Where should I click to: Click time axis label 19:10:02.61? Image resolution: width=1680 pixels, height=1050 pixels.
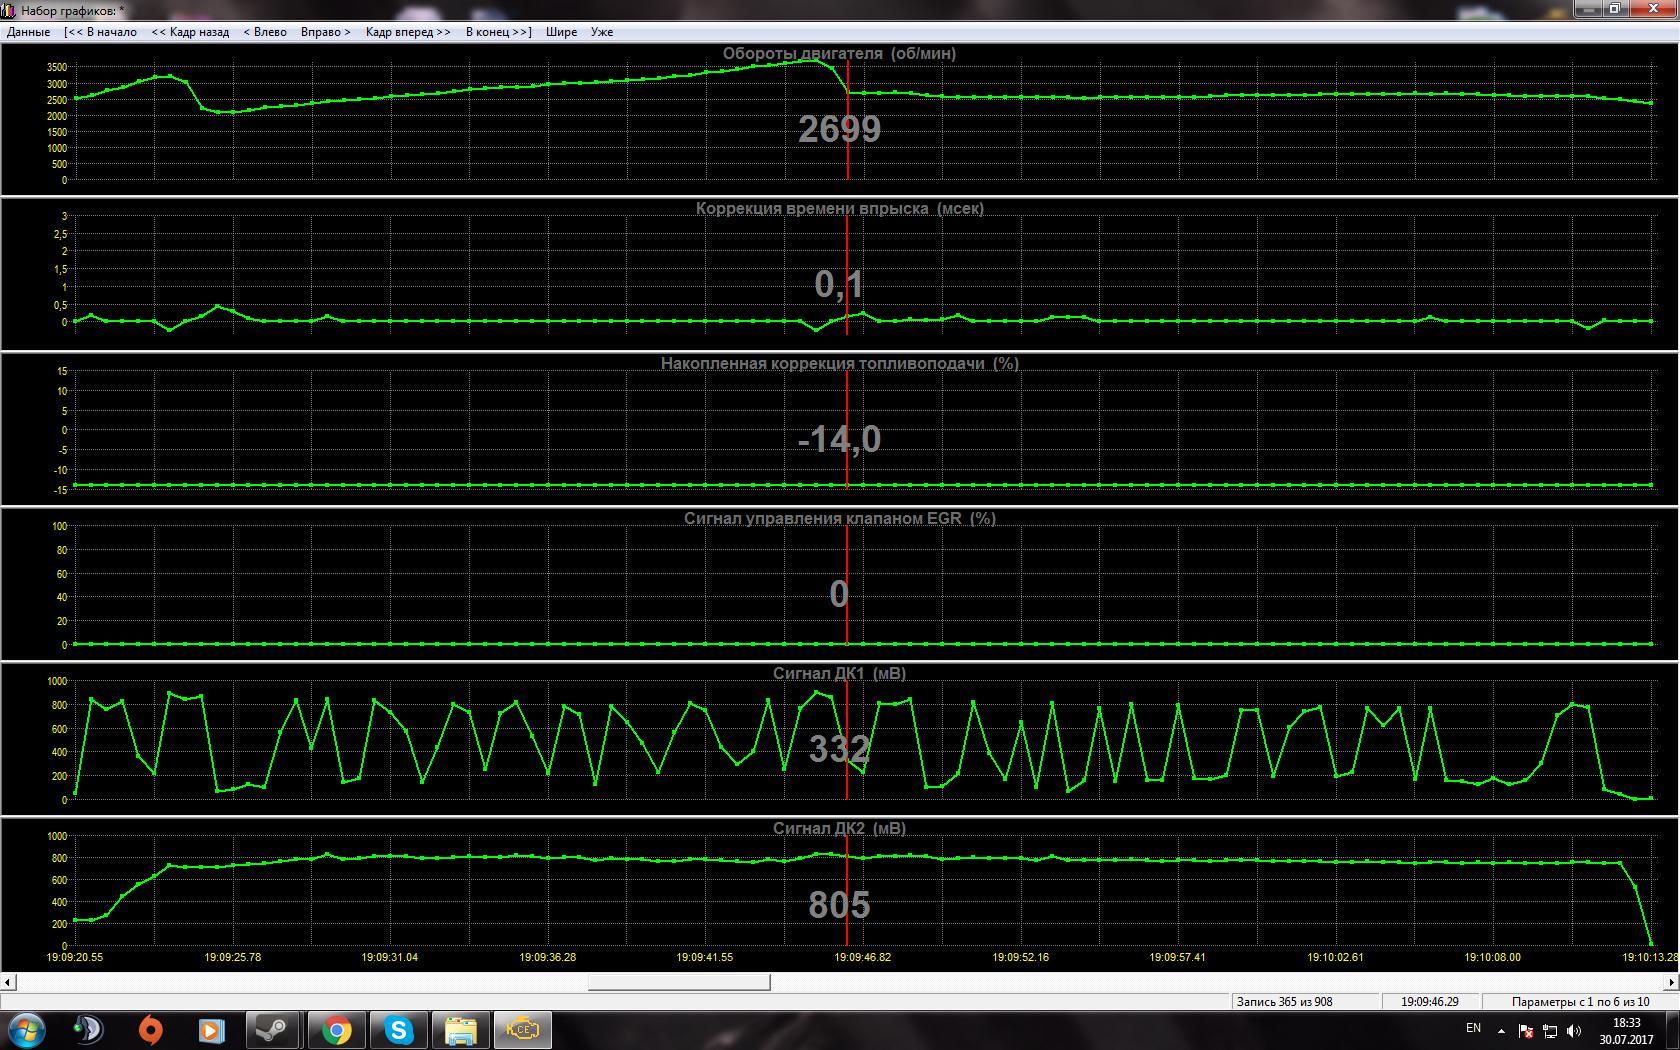click(1336, 957)
